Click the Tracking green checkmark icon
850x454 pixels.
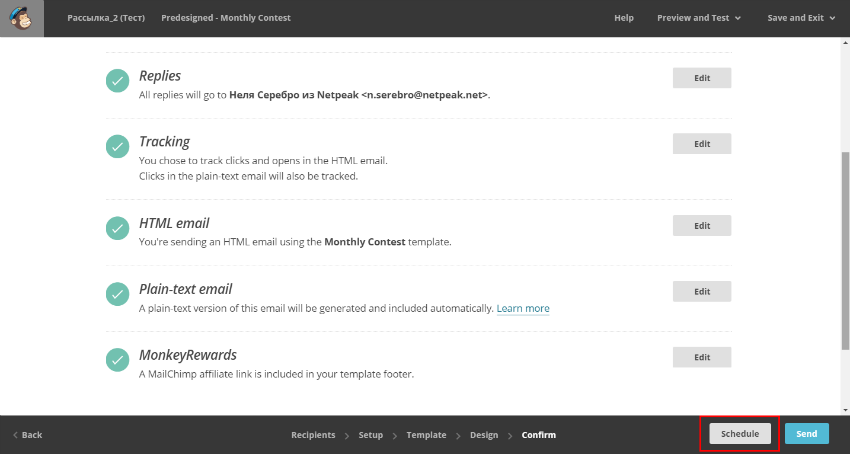(117, 147)
